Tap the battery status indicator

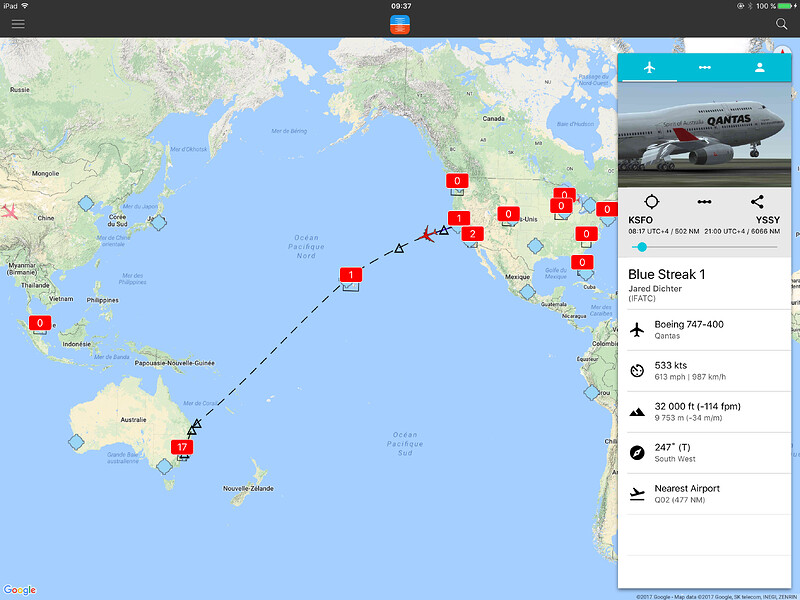click(786, 6)
